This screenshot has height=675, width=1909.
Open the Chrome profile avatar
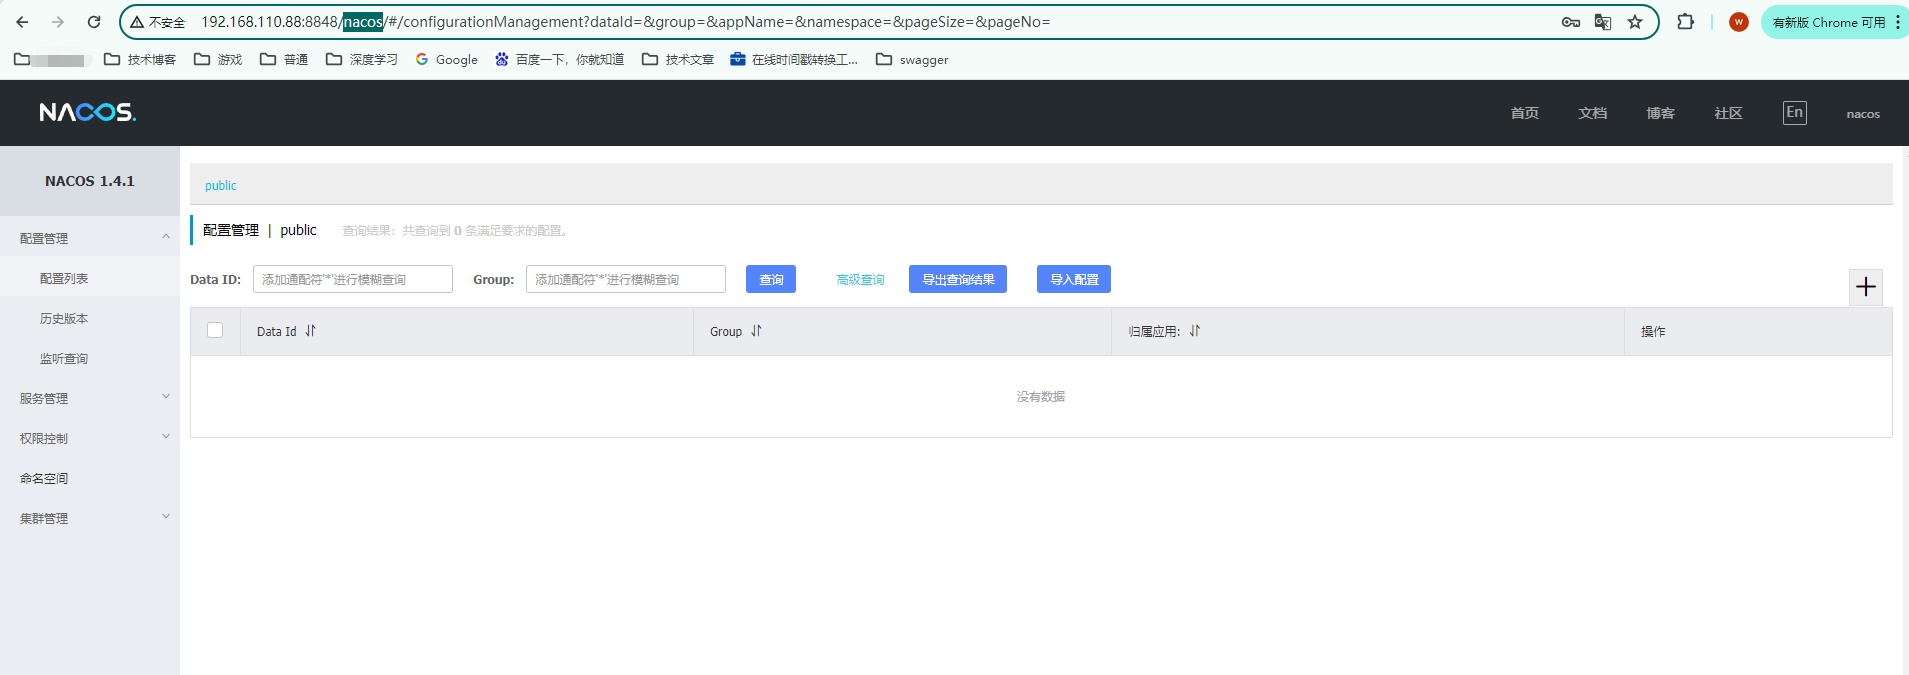click(1739, 22)
